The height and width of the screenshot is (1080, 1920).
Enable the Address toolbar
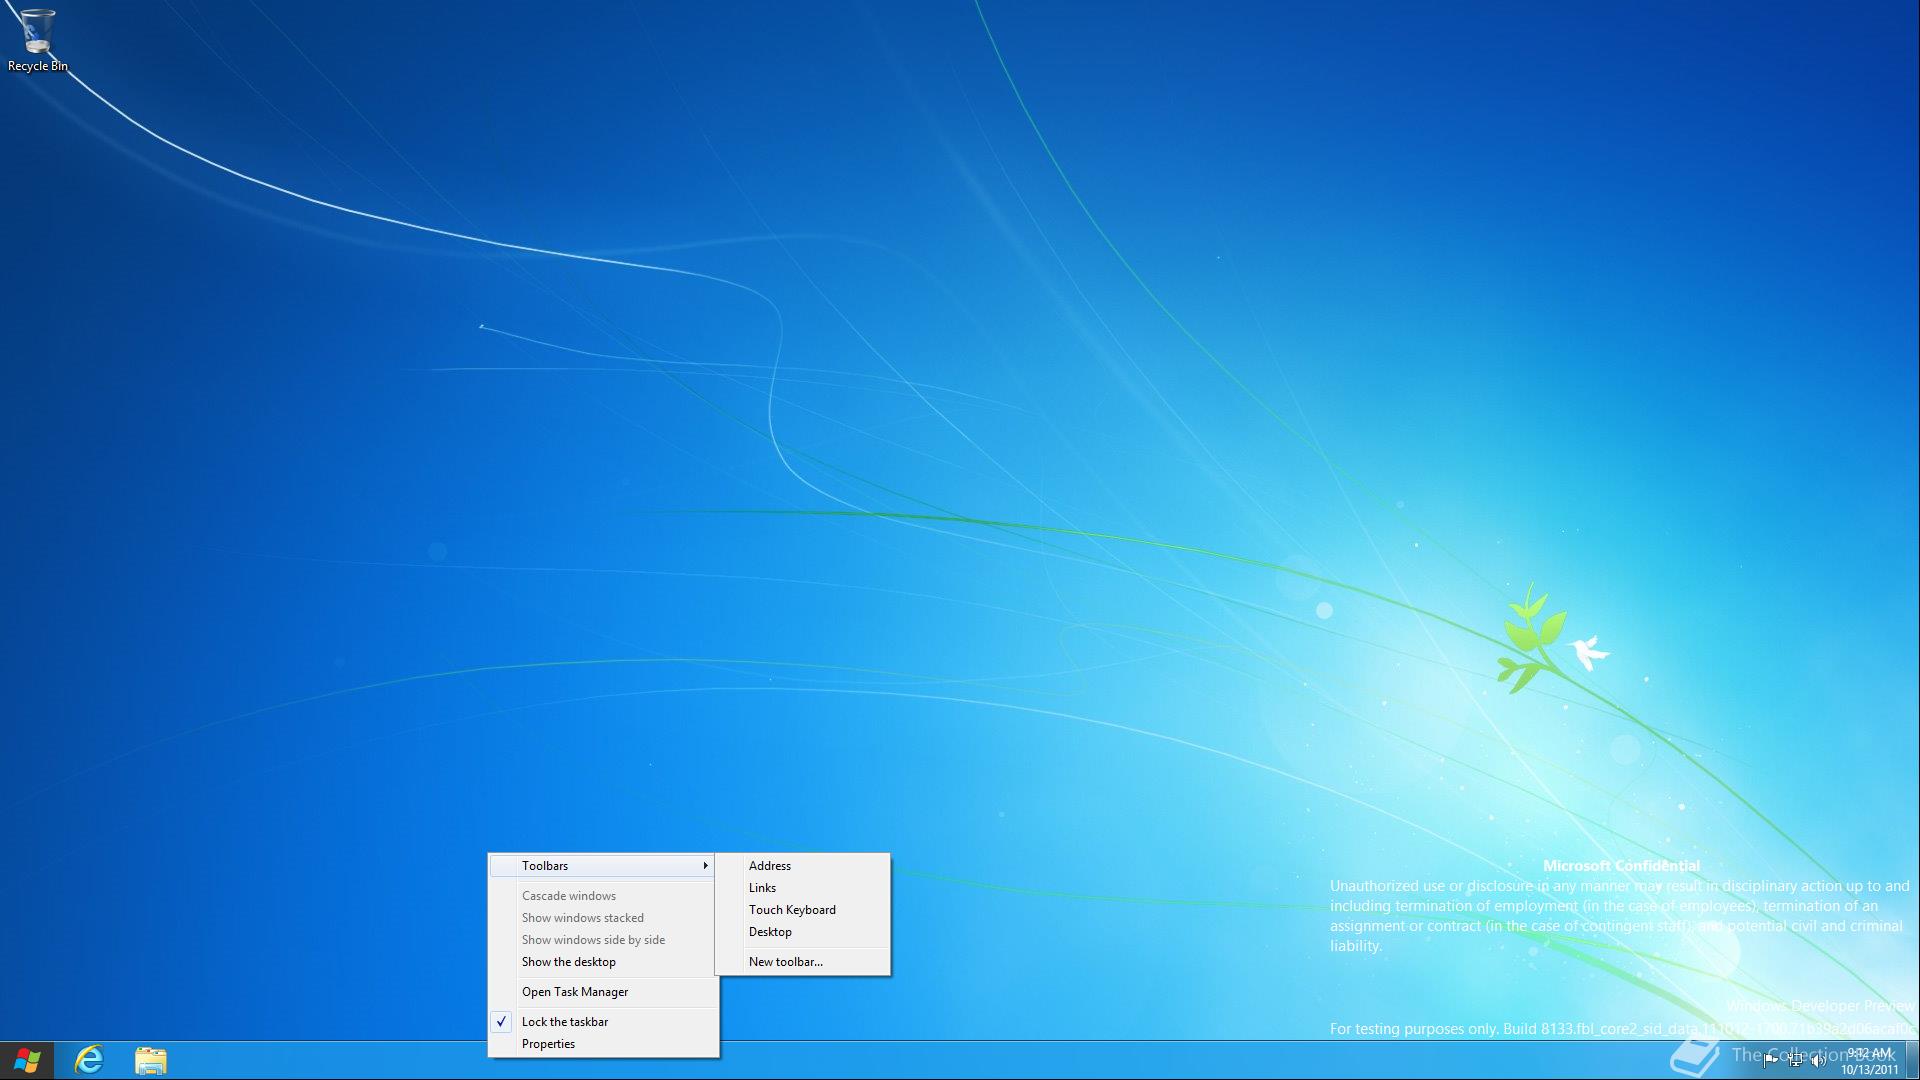(x=803, y=866)
